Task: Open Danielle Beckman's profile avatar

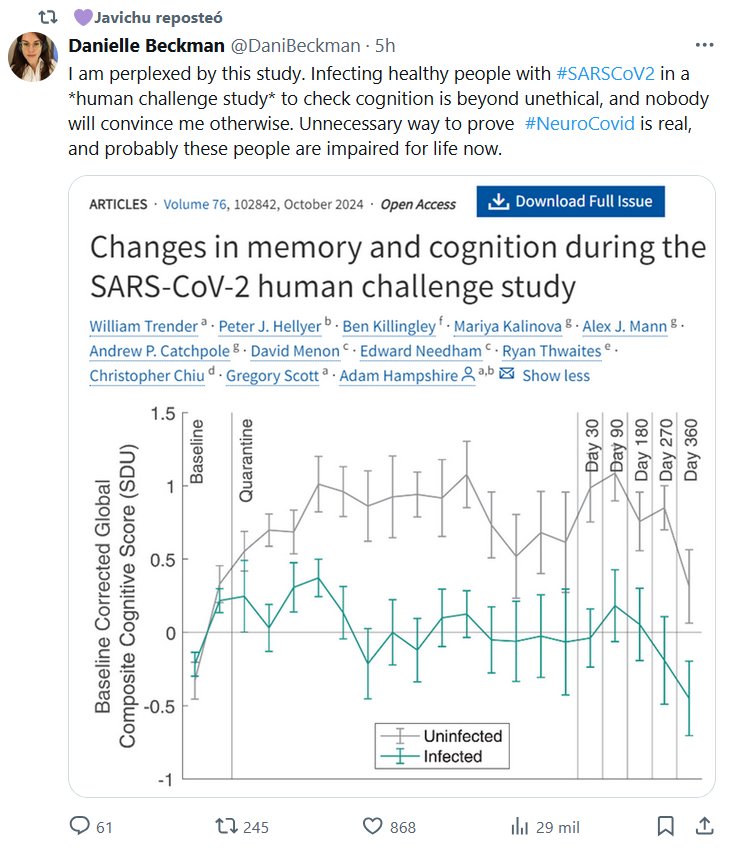Action: click(33, 57)
